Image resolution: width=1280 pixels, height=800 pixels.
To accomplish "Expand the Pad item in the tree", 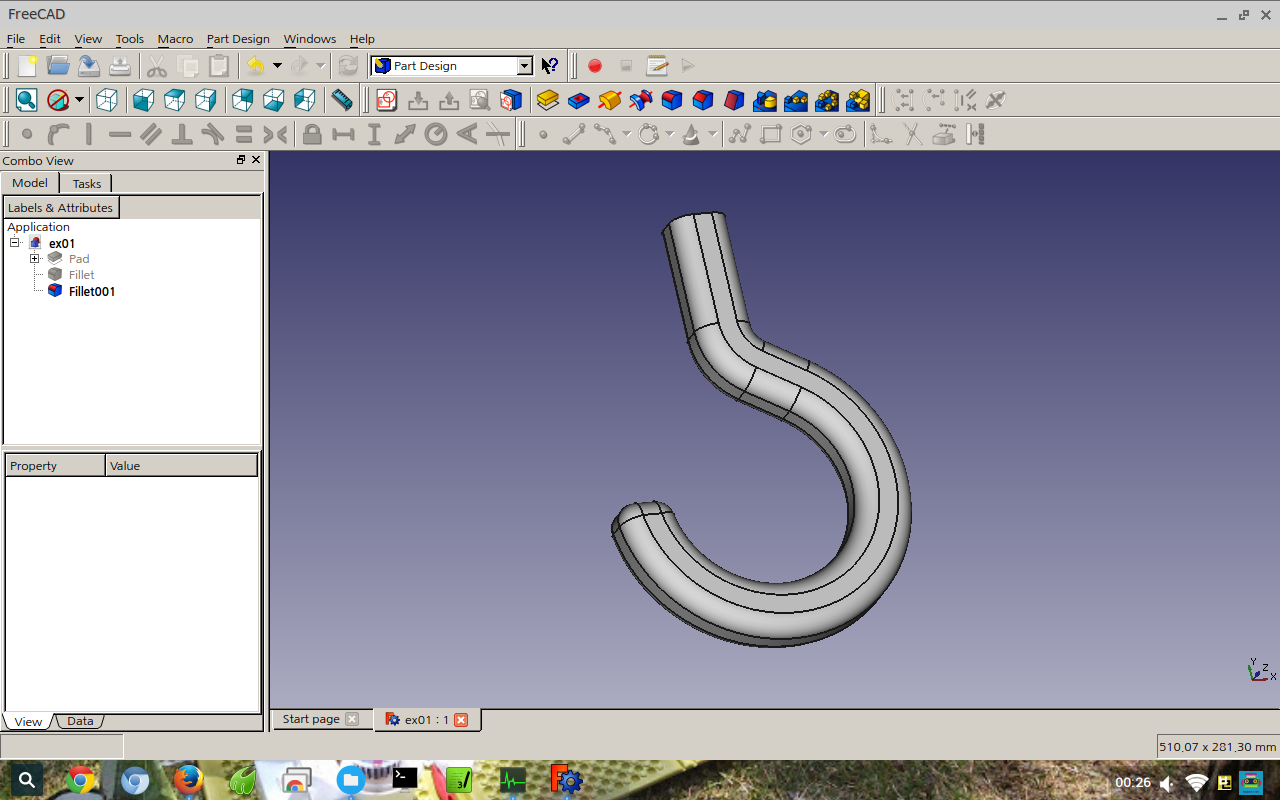I will click(x=35, y=258).
